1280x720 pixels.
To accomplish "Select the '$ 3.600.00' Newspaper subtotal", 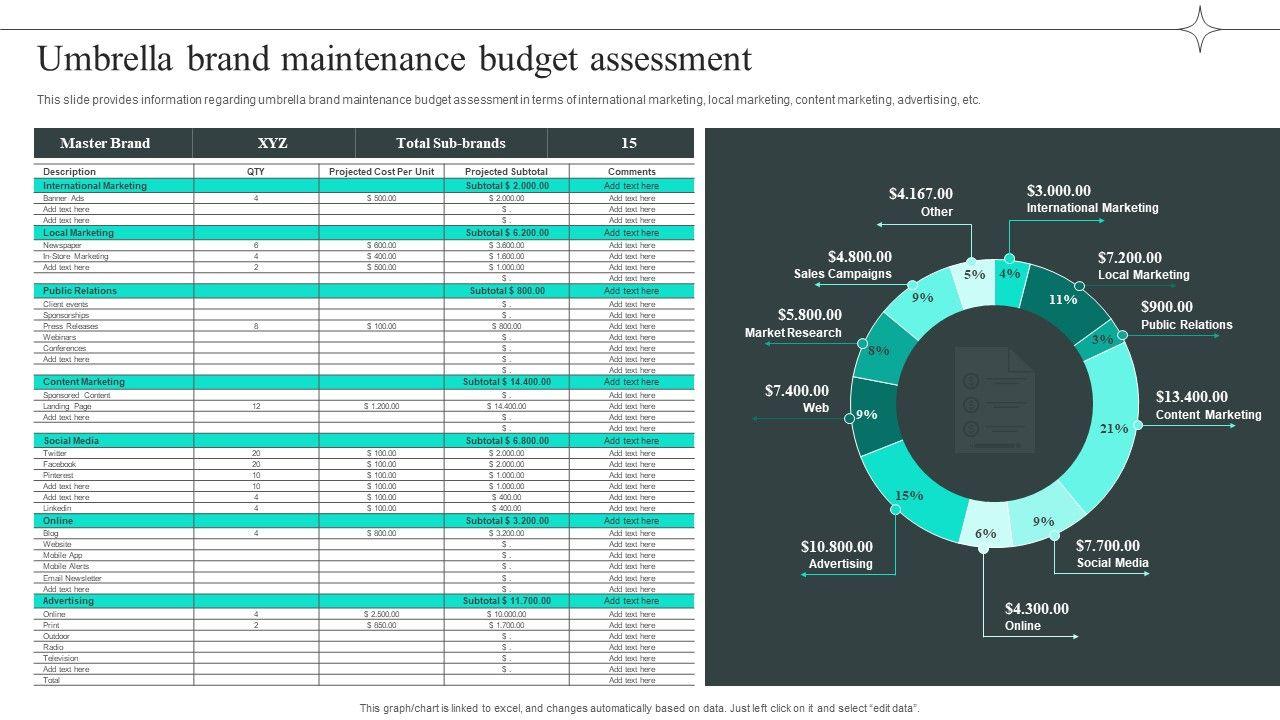I will pyautogui.click(x=506, y=245).
